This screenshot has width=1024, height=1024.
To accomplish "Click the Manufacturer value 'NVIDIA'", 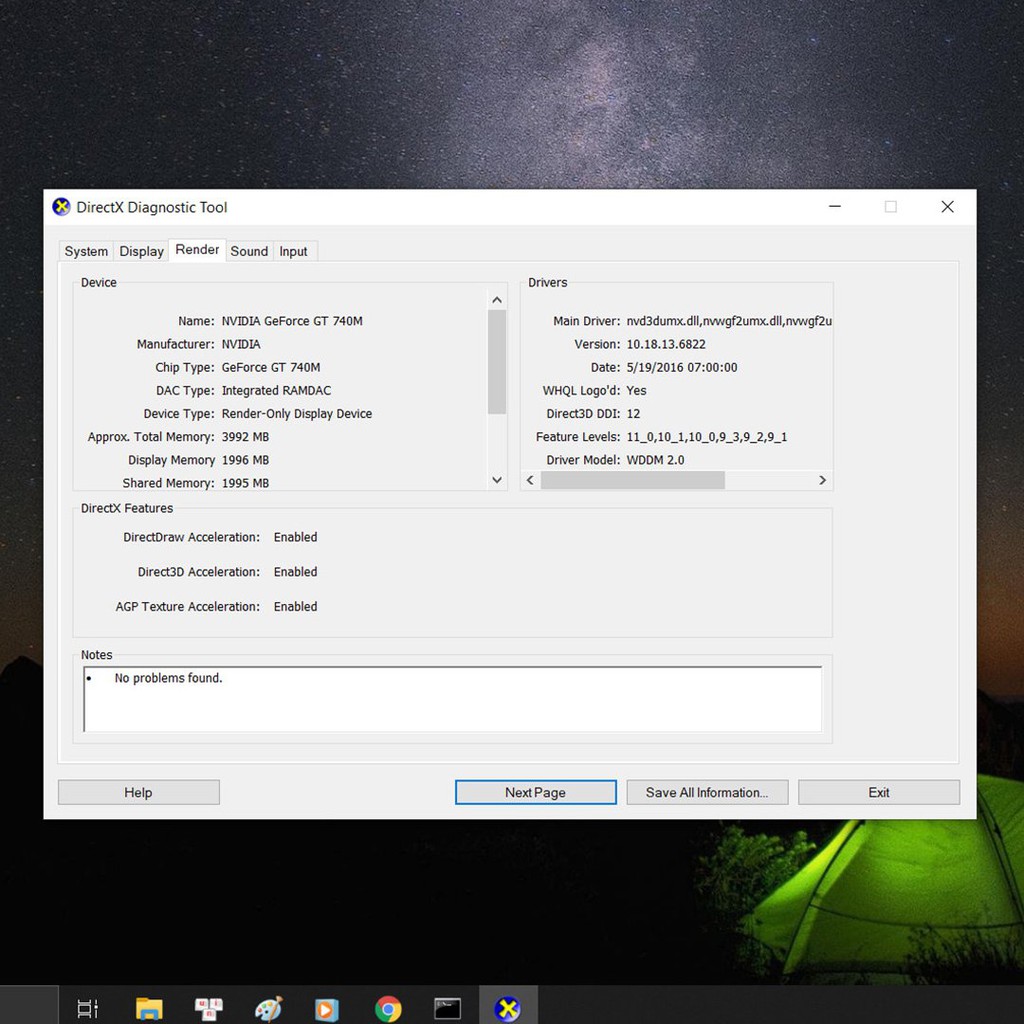I will (x=241, y=344).
